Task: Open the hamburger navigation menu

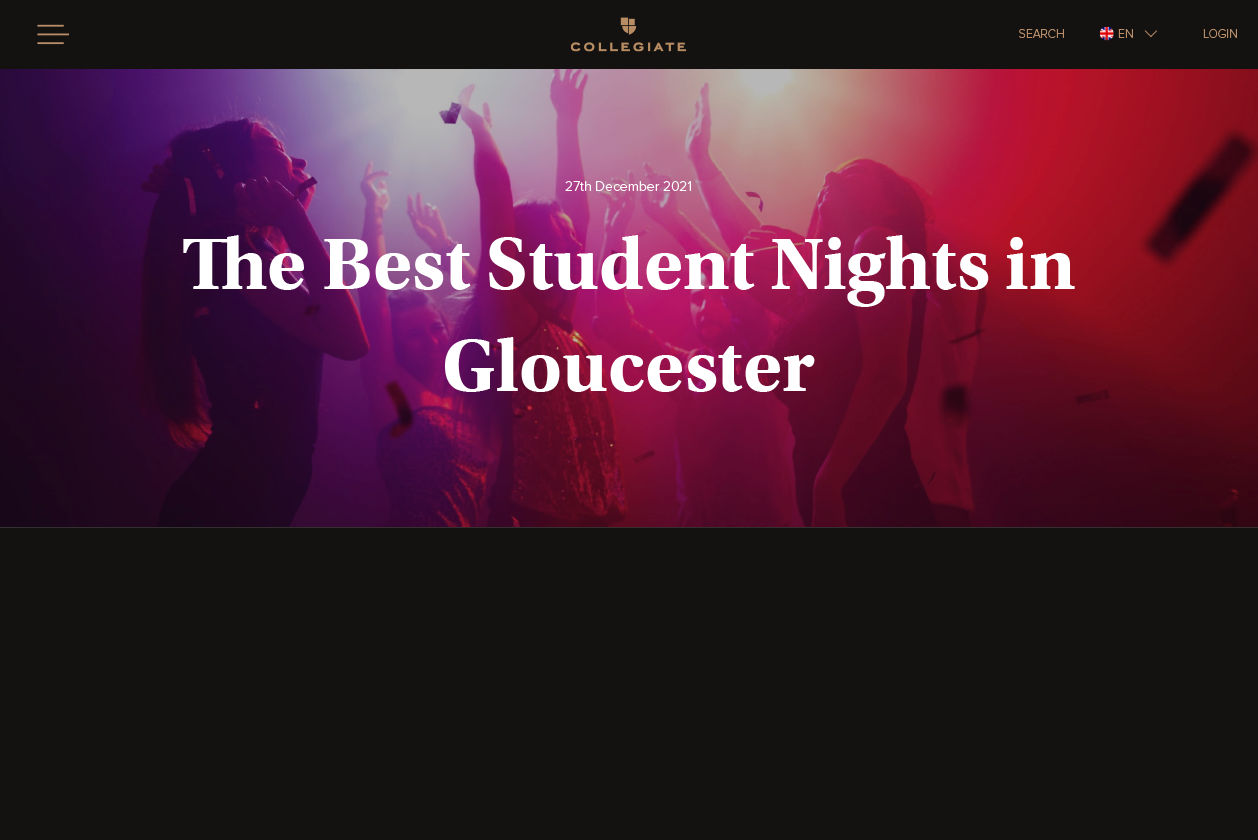Action: 53,34
